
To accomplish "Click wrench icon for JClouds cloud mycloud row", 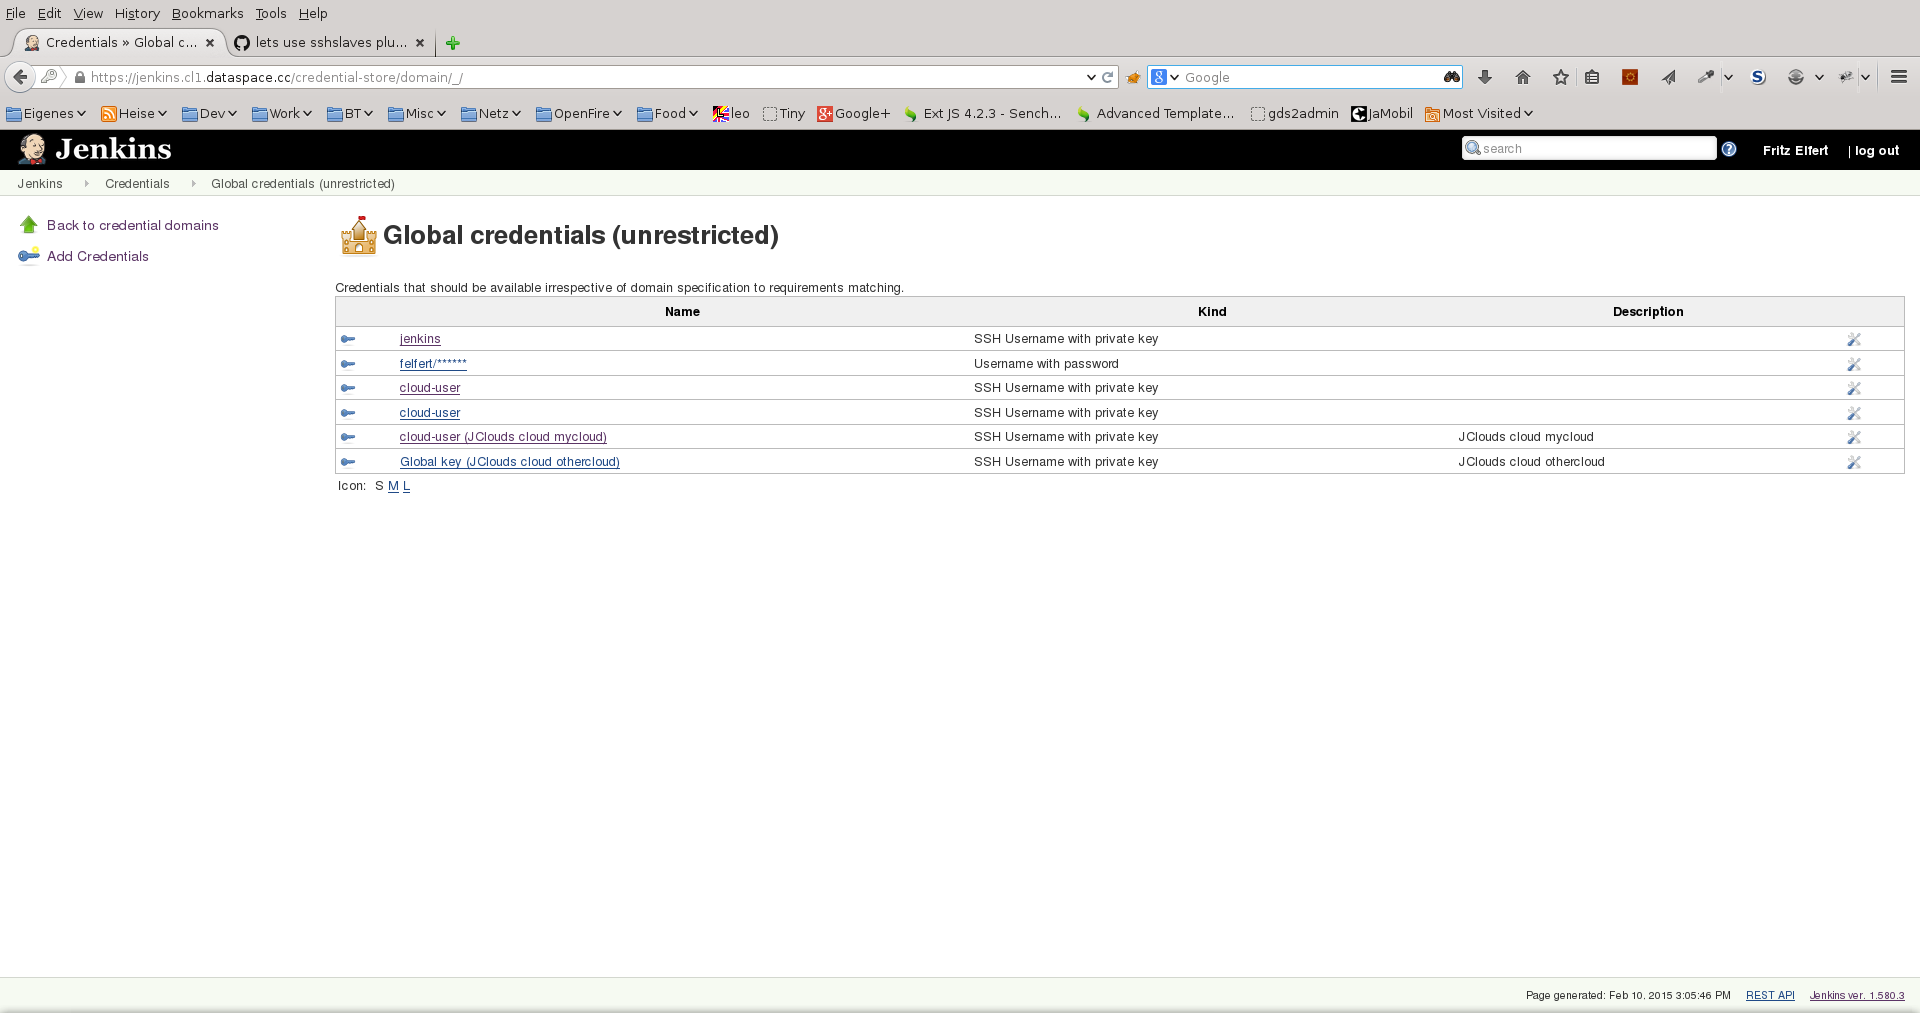I will click(1853, 438).
